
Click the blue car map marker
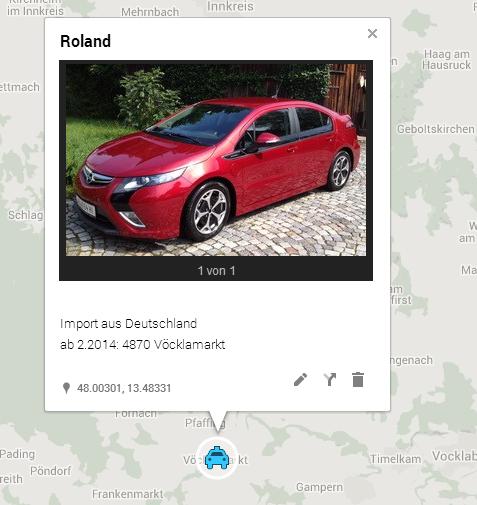(217, 458)
